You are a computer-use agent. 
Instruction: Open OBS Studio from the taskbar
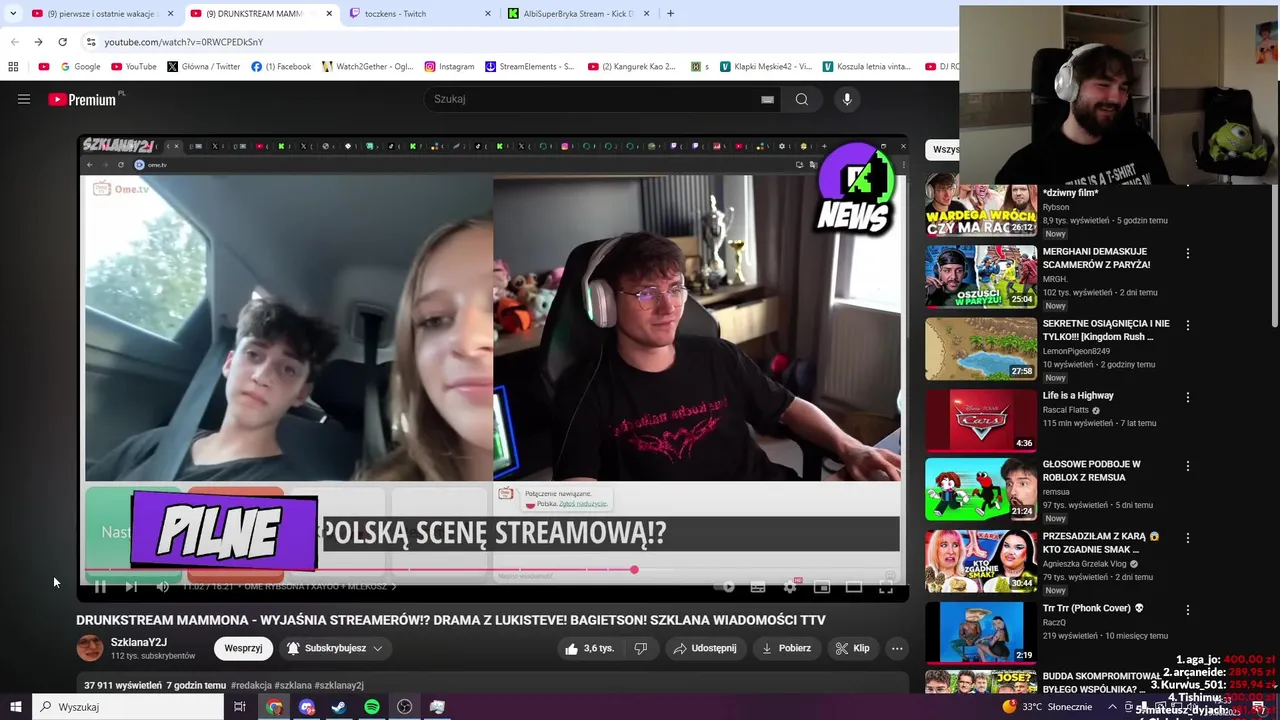[x=405, y=707]
